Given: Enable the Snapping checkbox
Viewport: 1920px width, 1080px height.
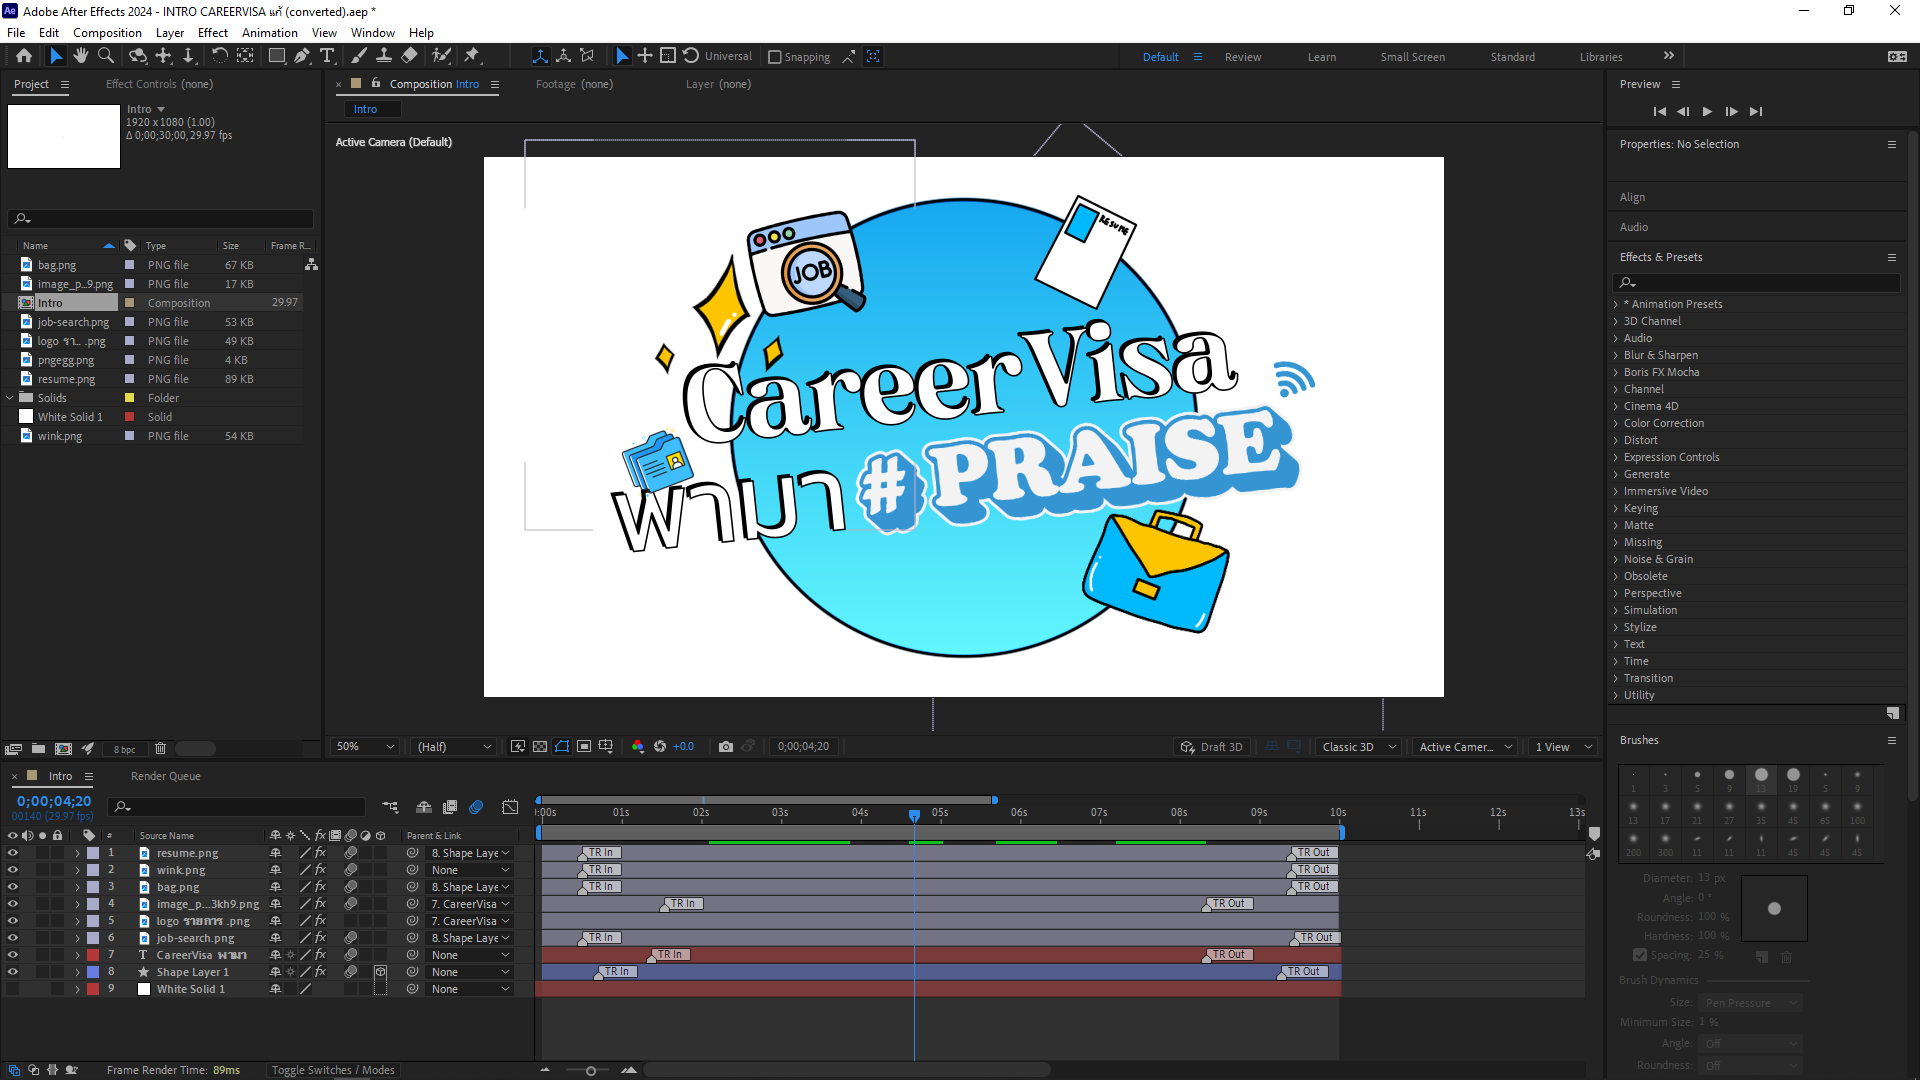Looking at the screenshot, I should 775,57.
